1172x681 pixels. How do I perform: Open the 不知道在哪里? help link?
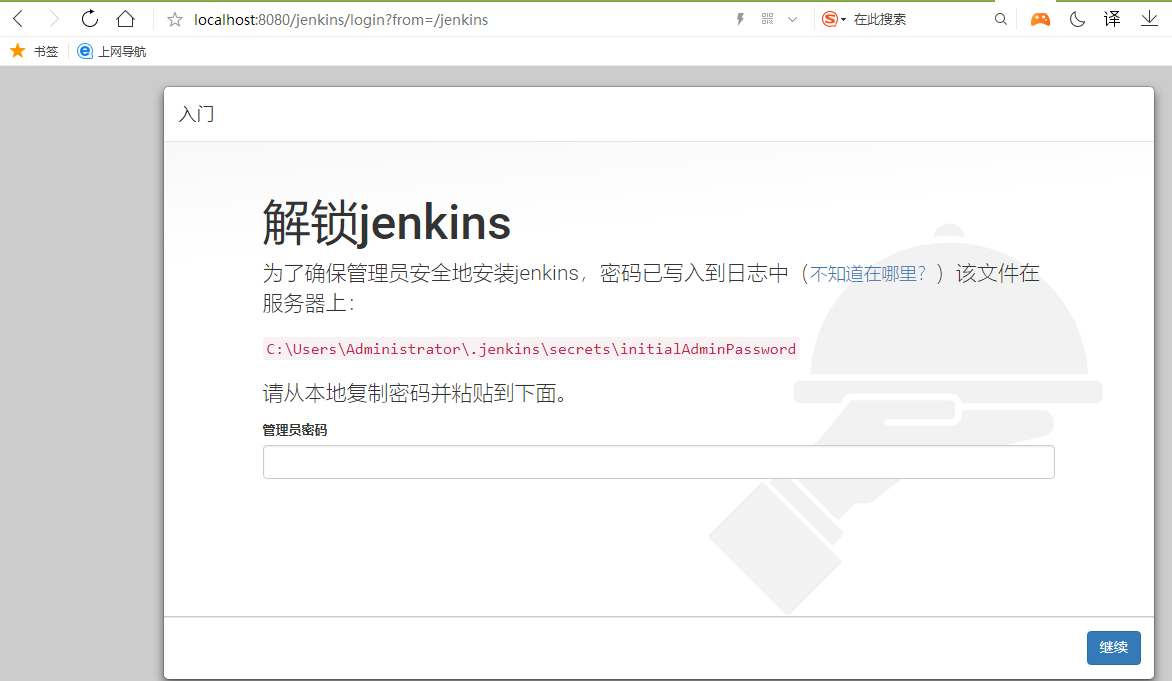pyautogui.click(x=868, y=274)
